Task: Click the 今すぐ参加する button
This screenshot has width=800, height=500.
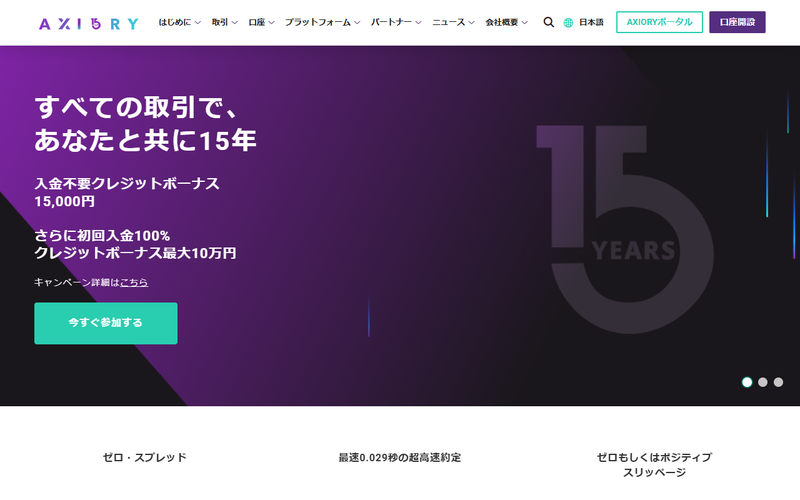Action: [106, 323]
